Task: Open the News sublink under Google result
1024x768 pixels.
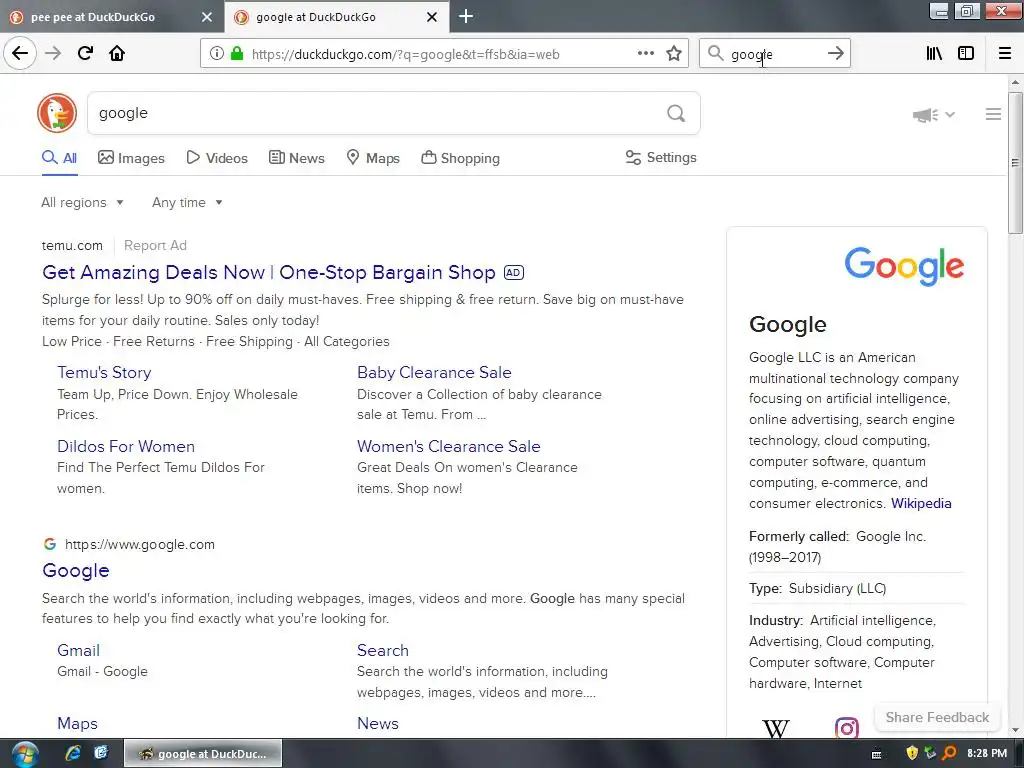Action: [x=377, y=724]
